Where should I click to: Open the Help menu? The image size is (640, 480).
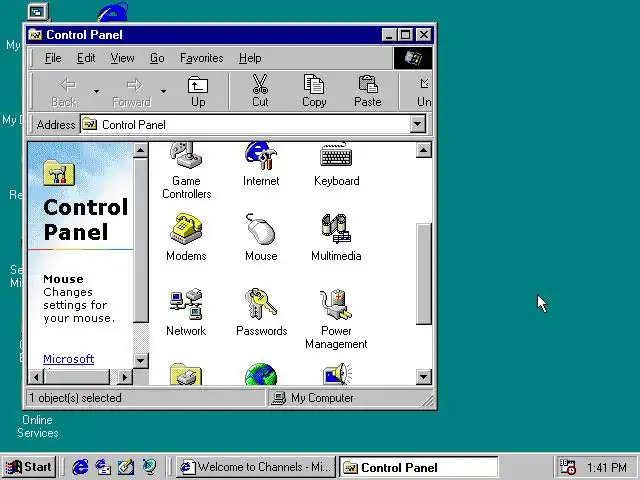[x=250, y=58]
